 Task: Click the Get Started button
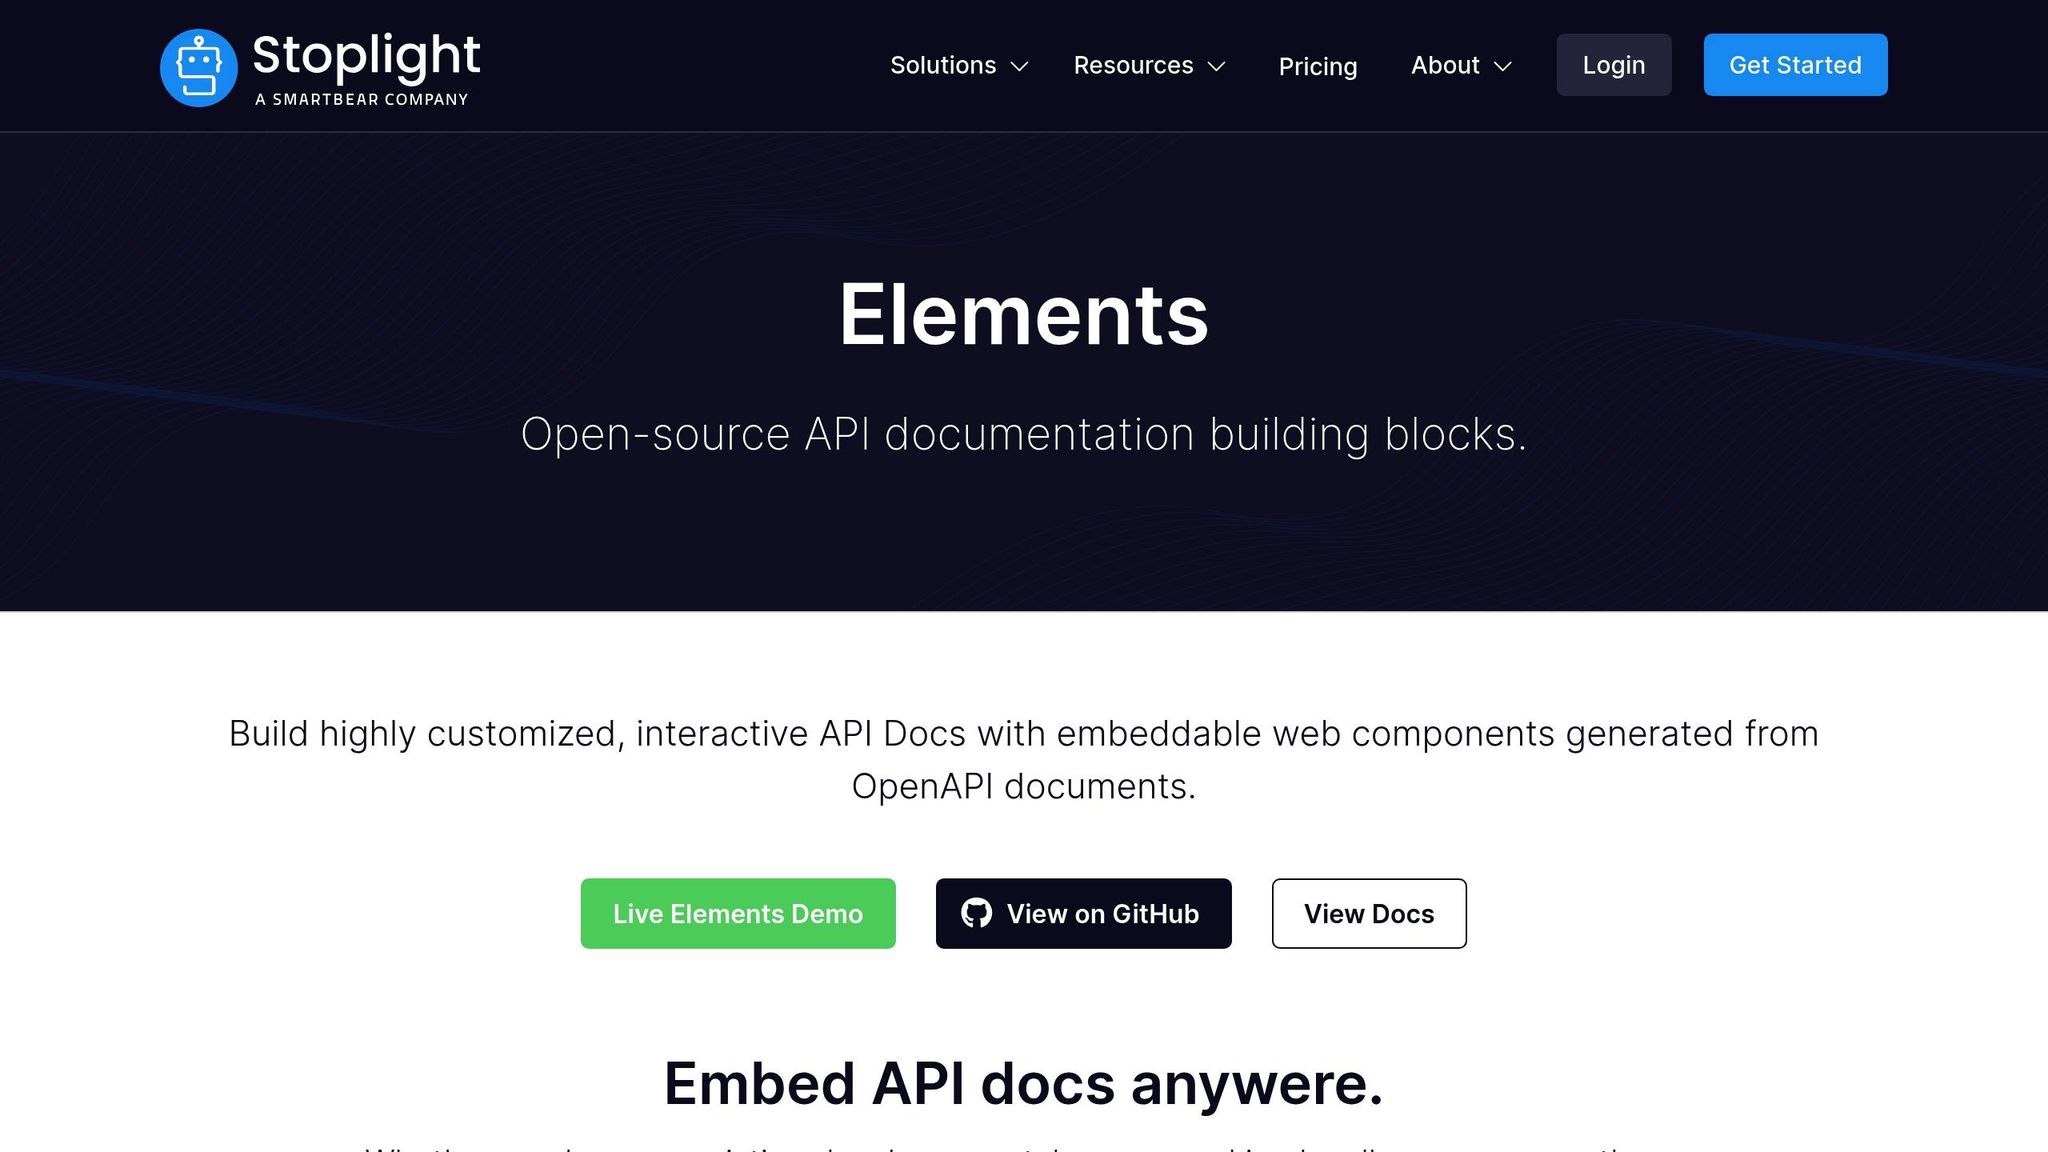click(1795, 65)
